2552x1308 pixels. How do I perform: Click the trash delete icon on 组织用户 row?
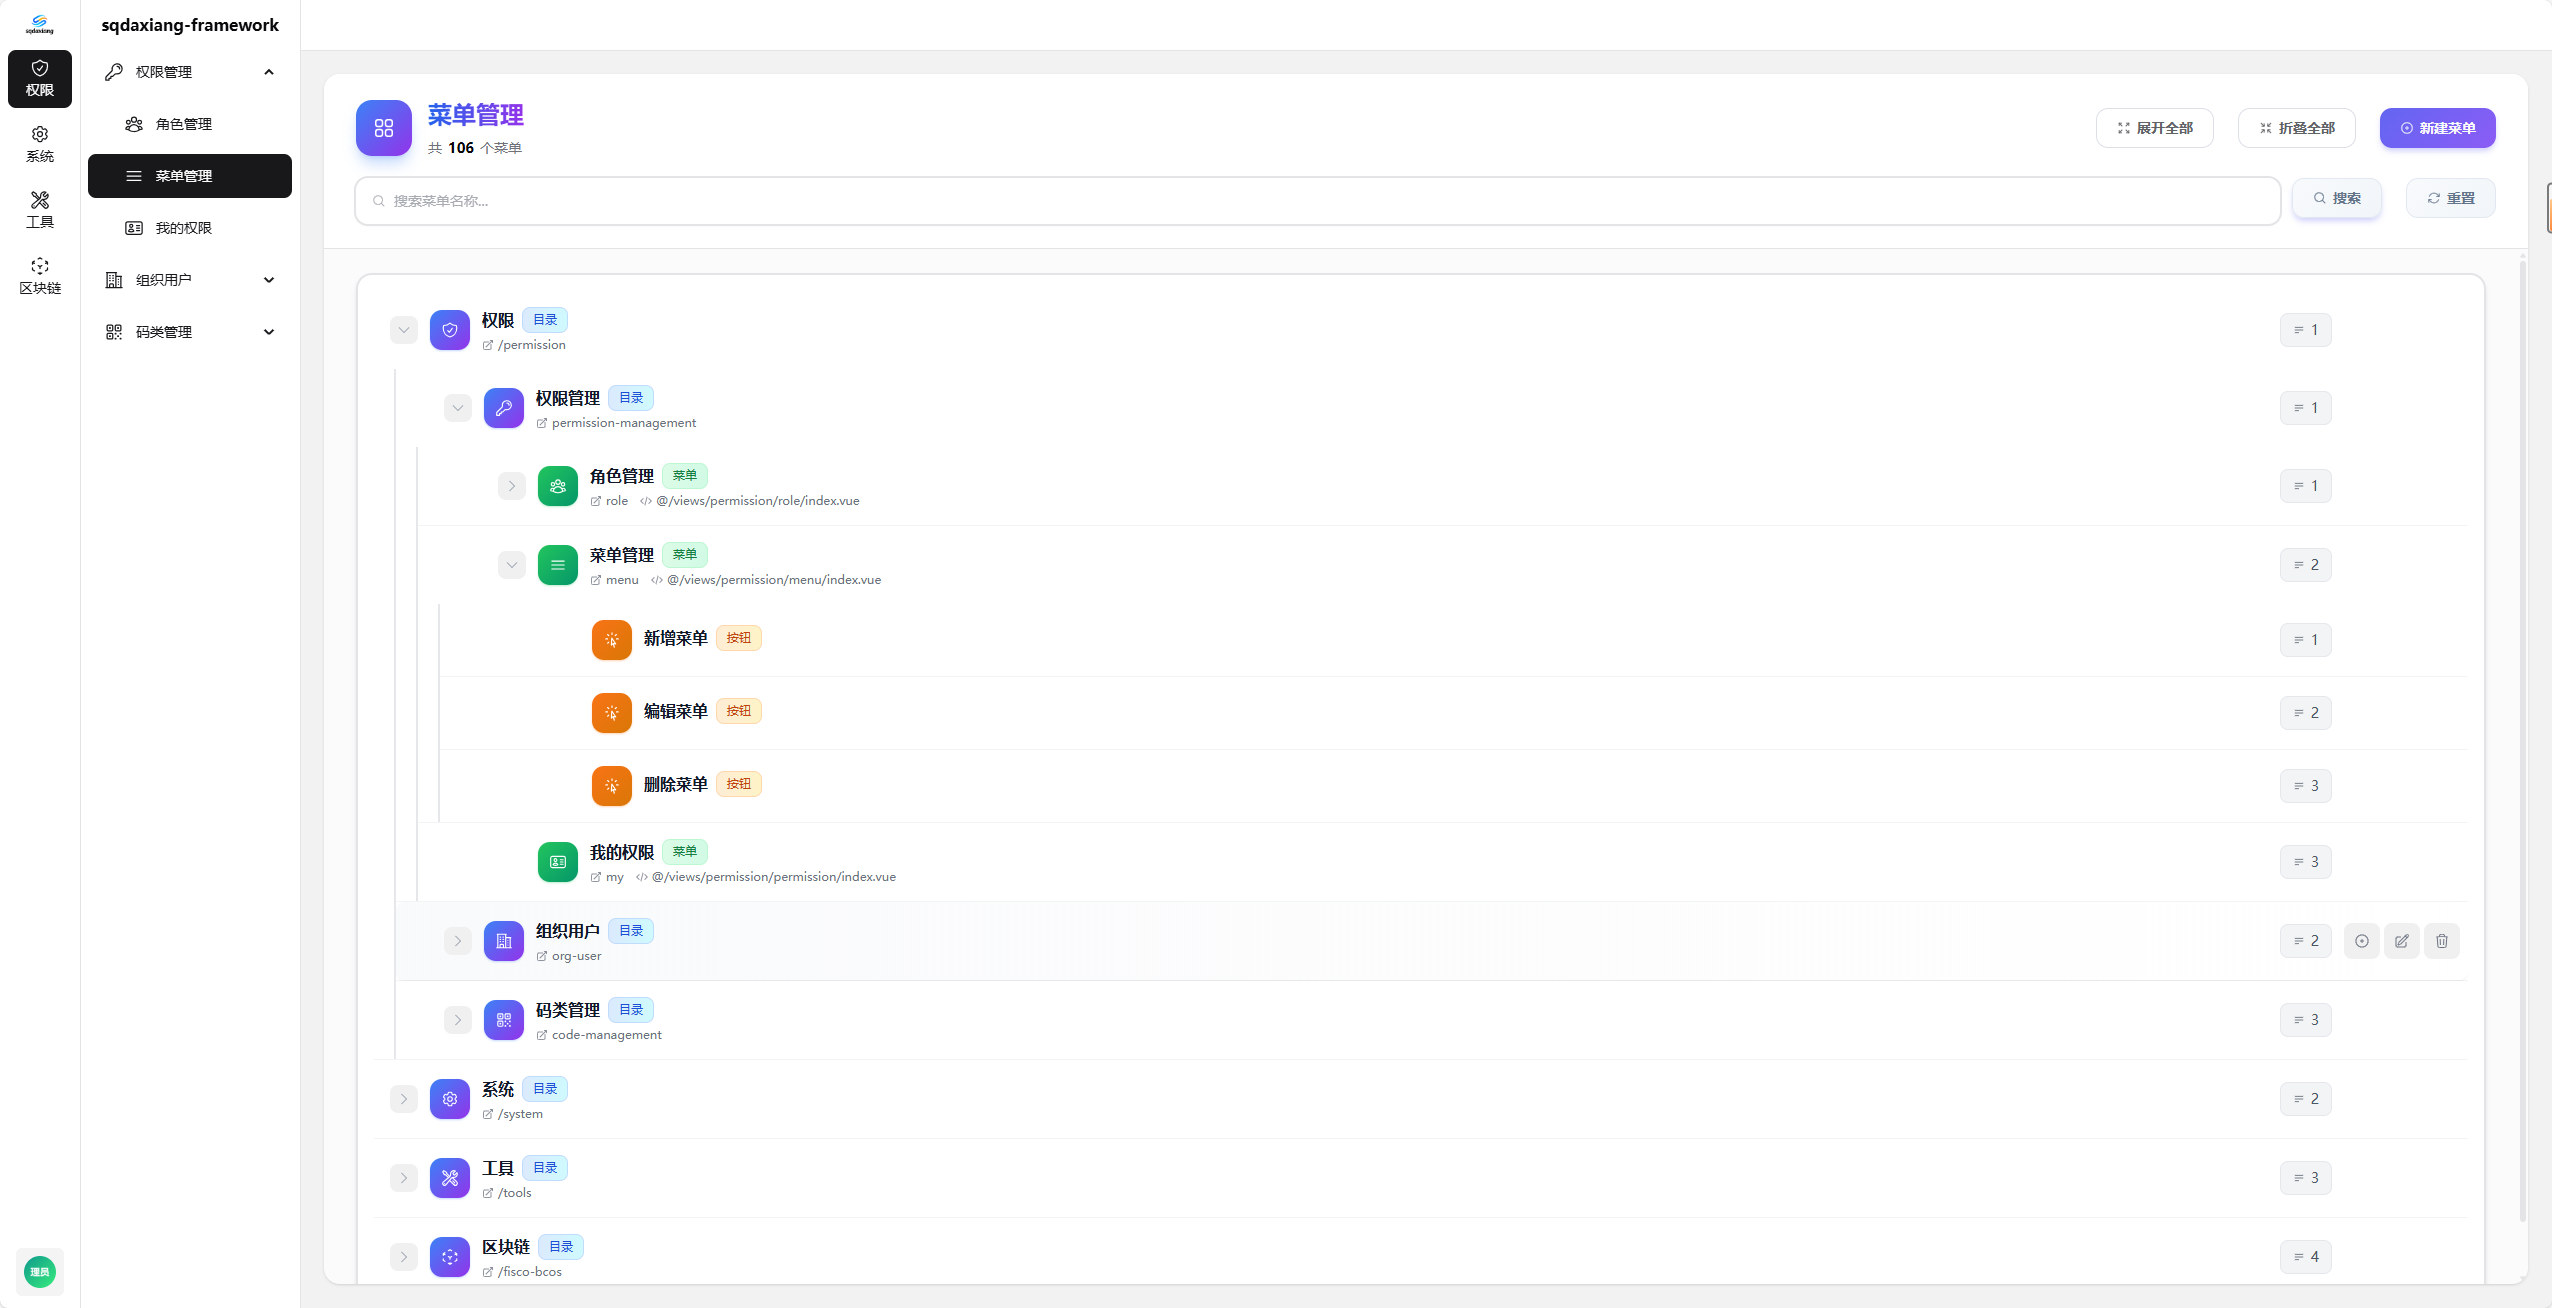pyautogui.click(x=2441, y=941)
